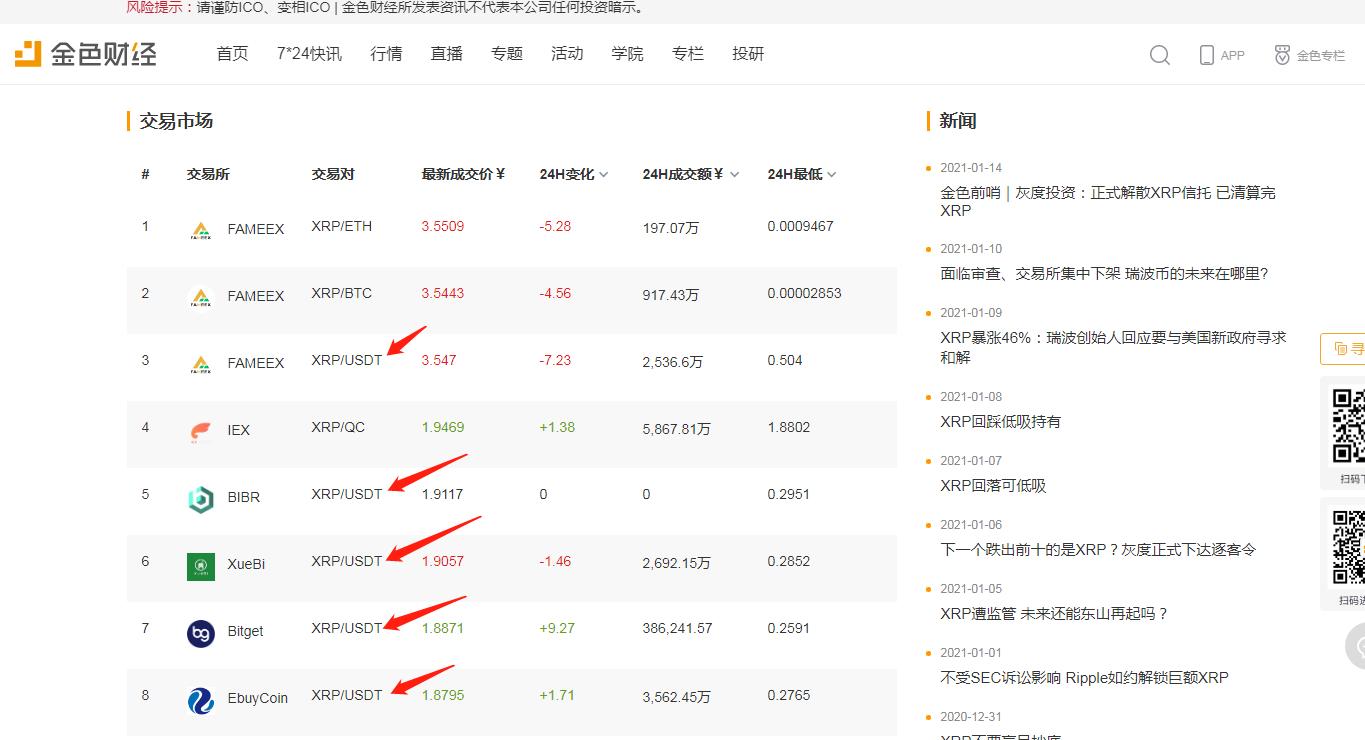Select the Bitget exchange icon

pyautogui.click(x=200, y=629)
